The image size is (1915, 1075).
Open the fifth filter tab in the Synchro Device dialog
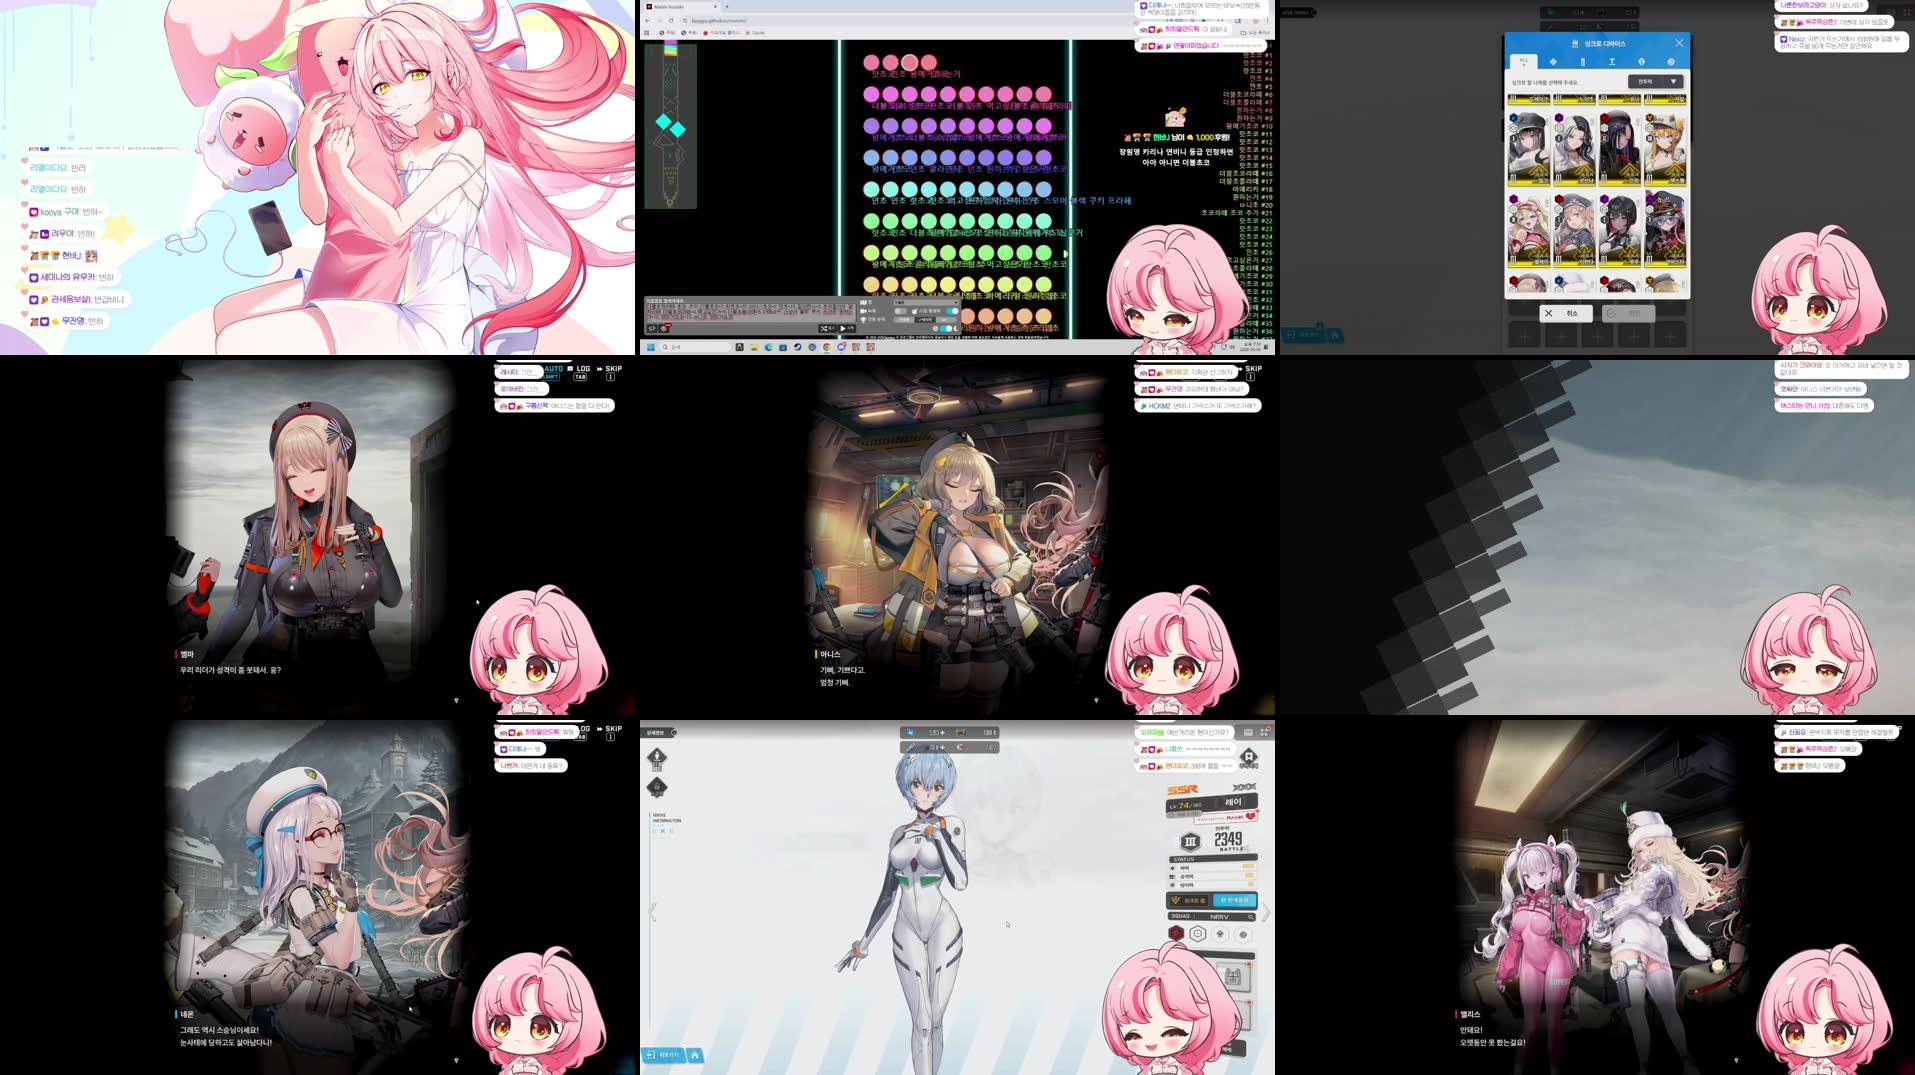click(x=1641, y=62)
